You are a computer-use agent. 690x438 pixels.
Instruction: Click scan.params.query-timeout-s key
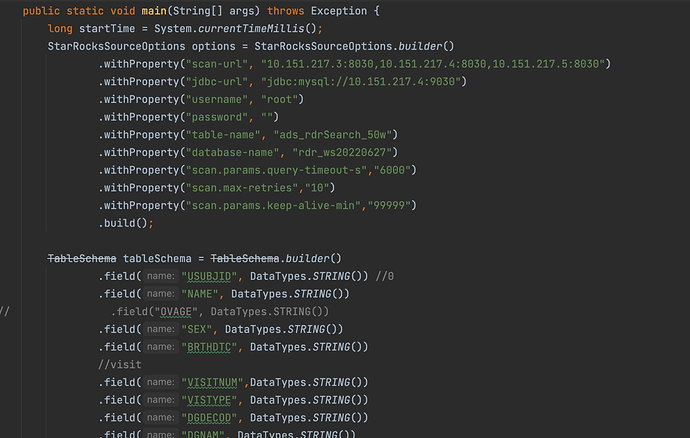coord(276,170)
